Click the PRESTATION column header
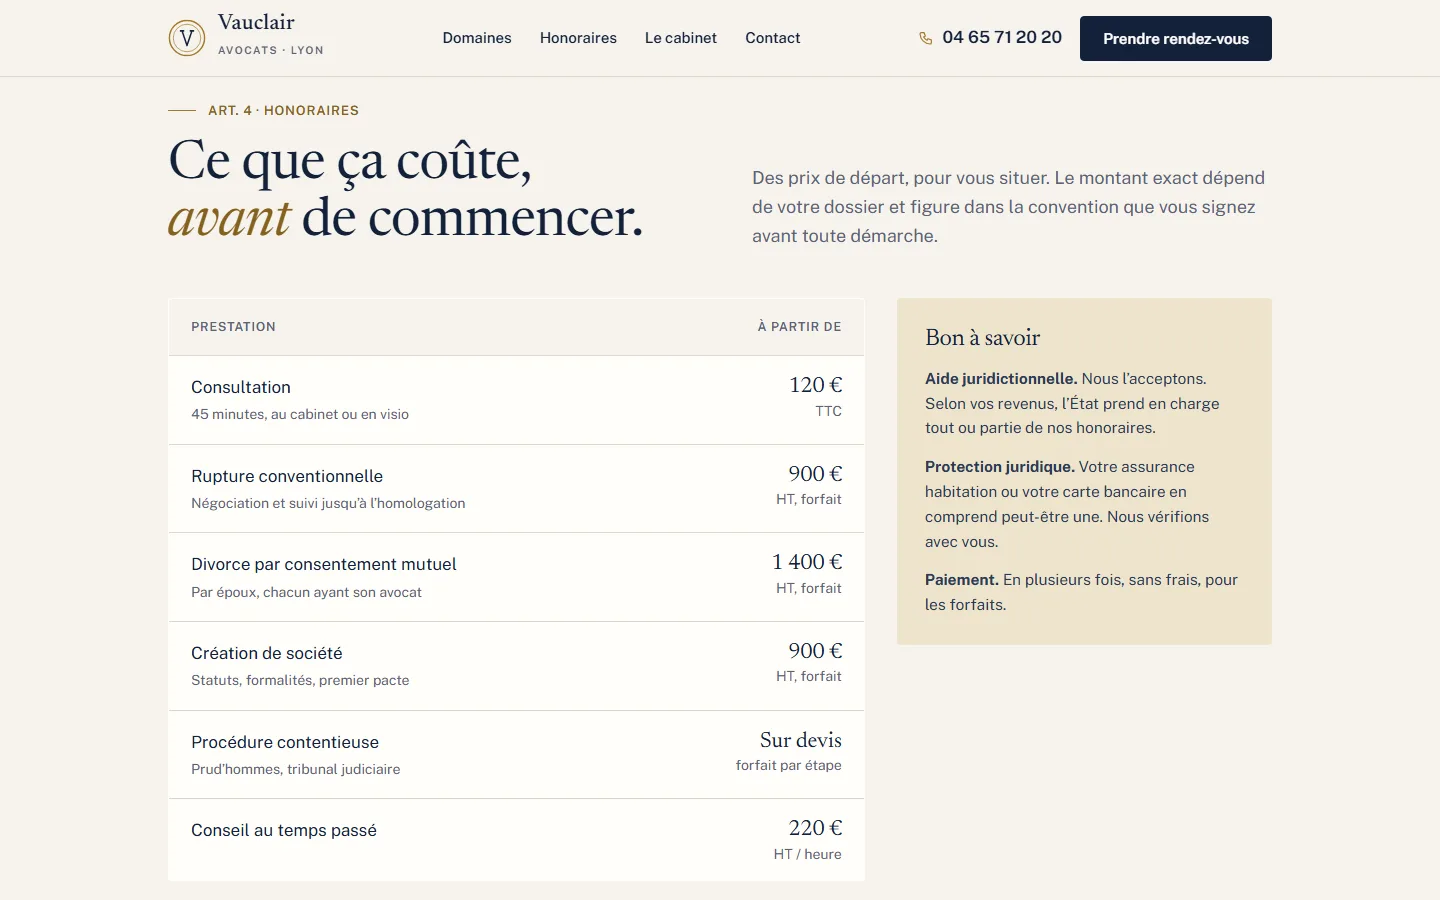This screenshot has height=900, width=1440. click(x=233, y=327)
